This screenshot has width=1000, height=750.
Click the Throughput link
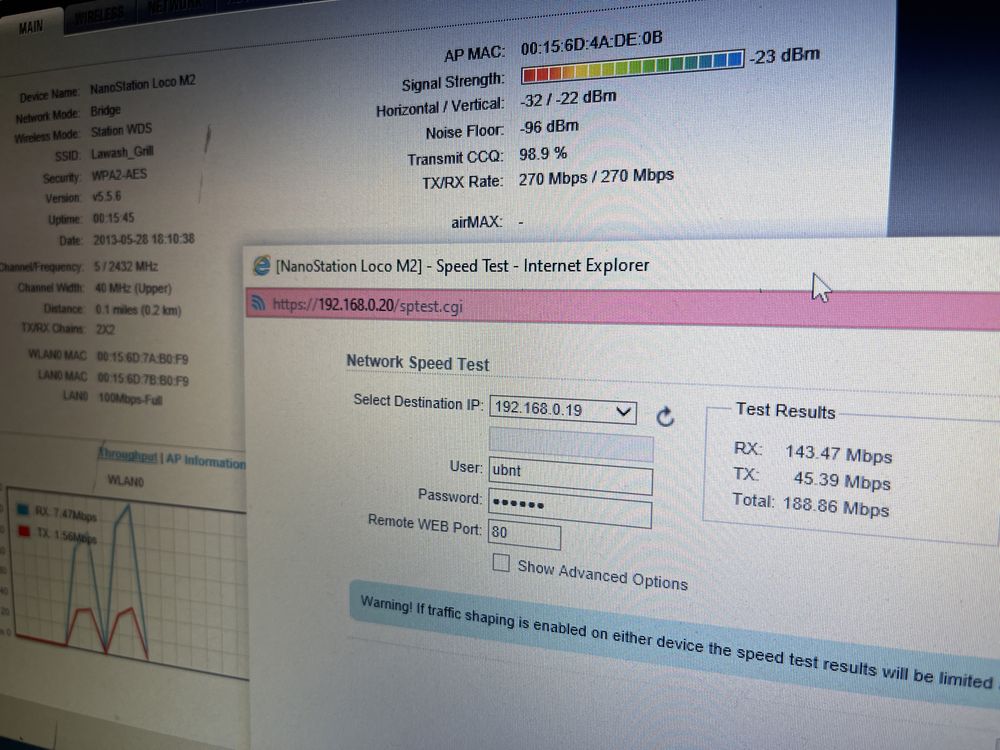128,454
